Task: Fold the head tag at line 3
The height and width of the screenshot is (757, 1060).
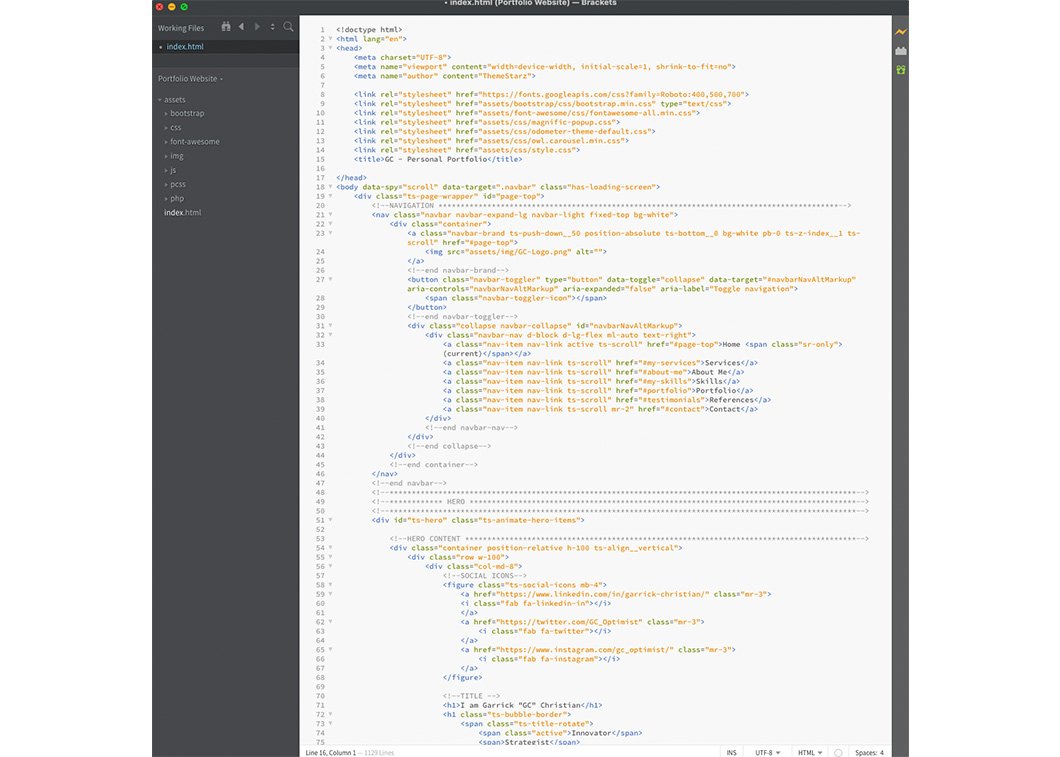Action: click(x=330, y=48)
